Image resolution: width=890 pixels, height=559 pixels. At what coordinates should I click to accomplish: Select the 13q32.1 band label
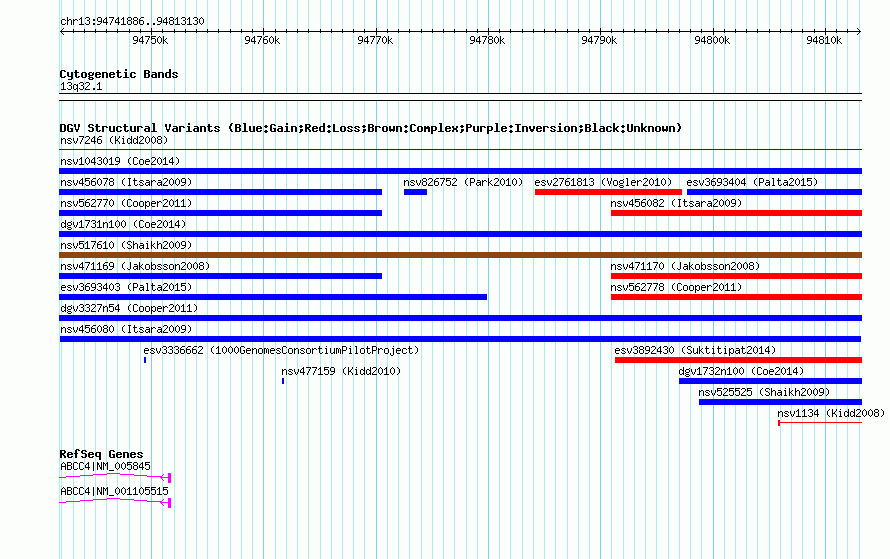point(81,86)
